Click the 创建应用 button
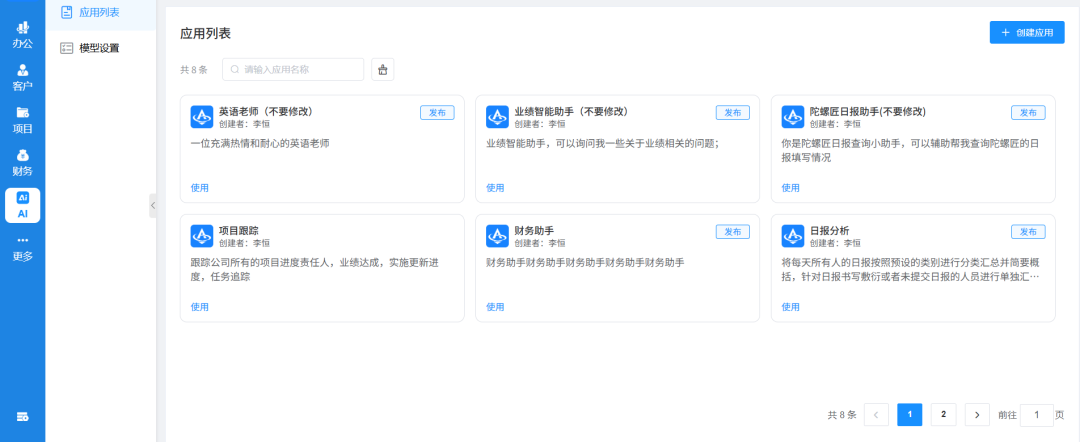The height and width of the screenshot is (442, 1080). tap(1027, 32)
